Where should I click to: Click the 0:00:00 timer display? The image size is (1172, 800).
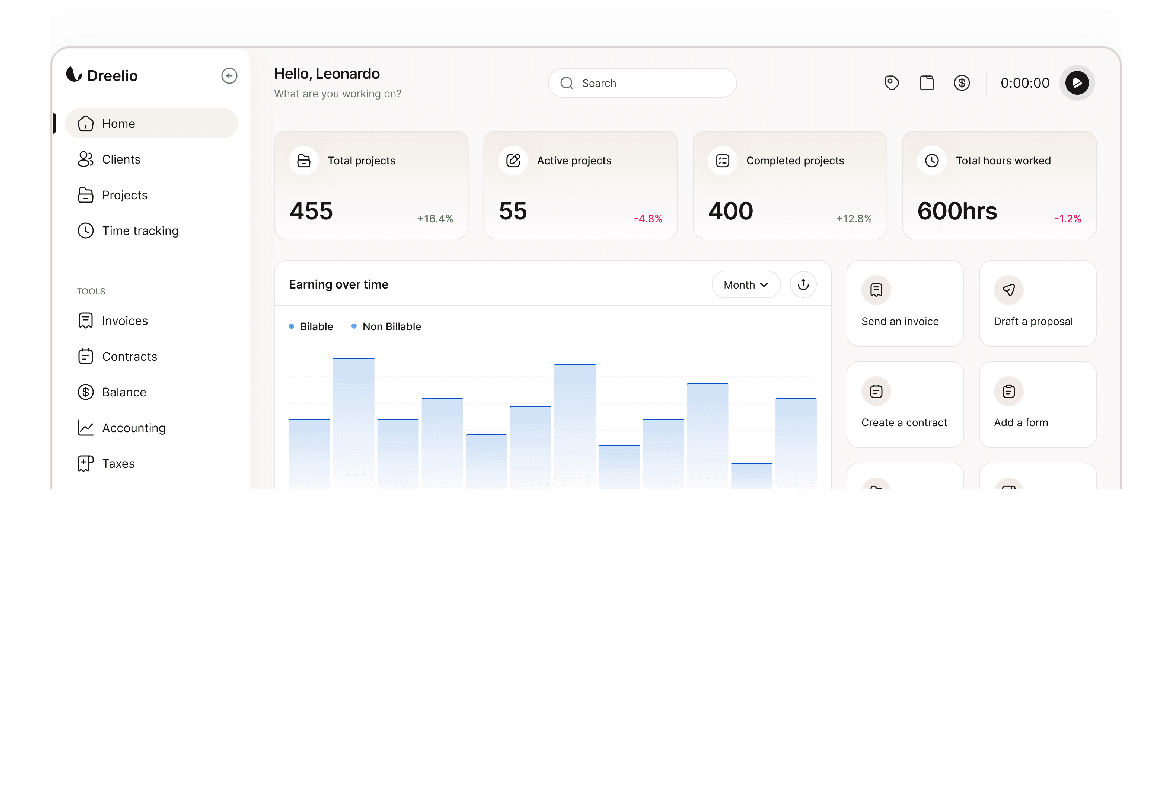pyautogui.click(x=1025, y=83)
